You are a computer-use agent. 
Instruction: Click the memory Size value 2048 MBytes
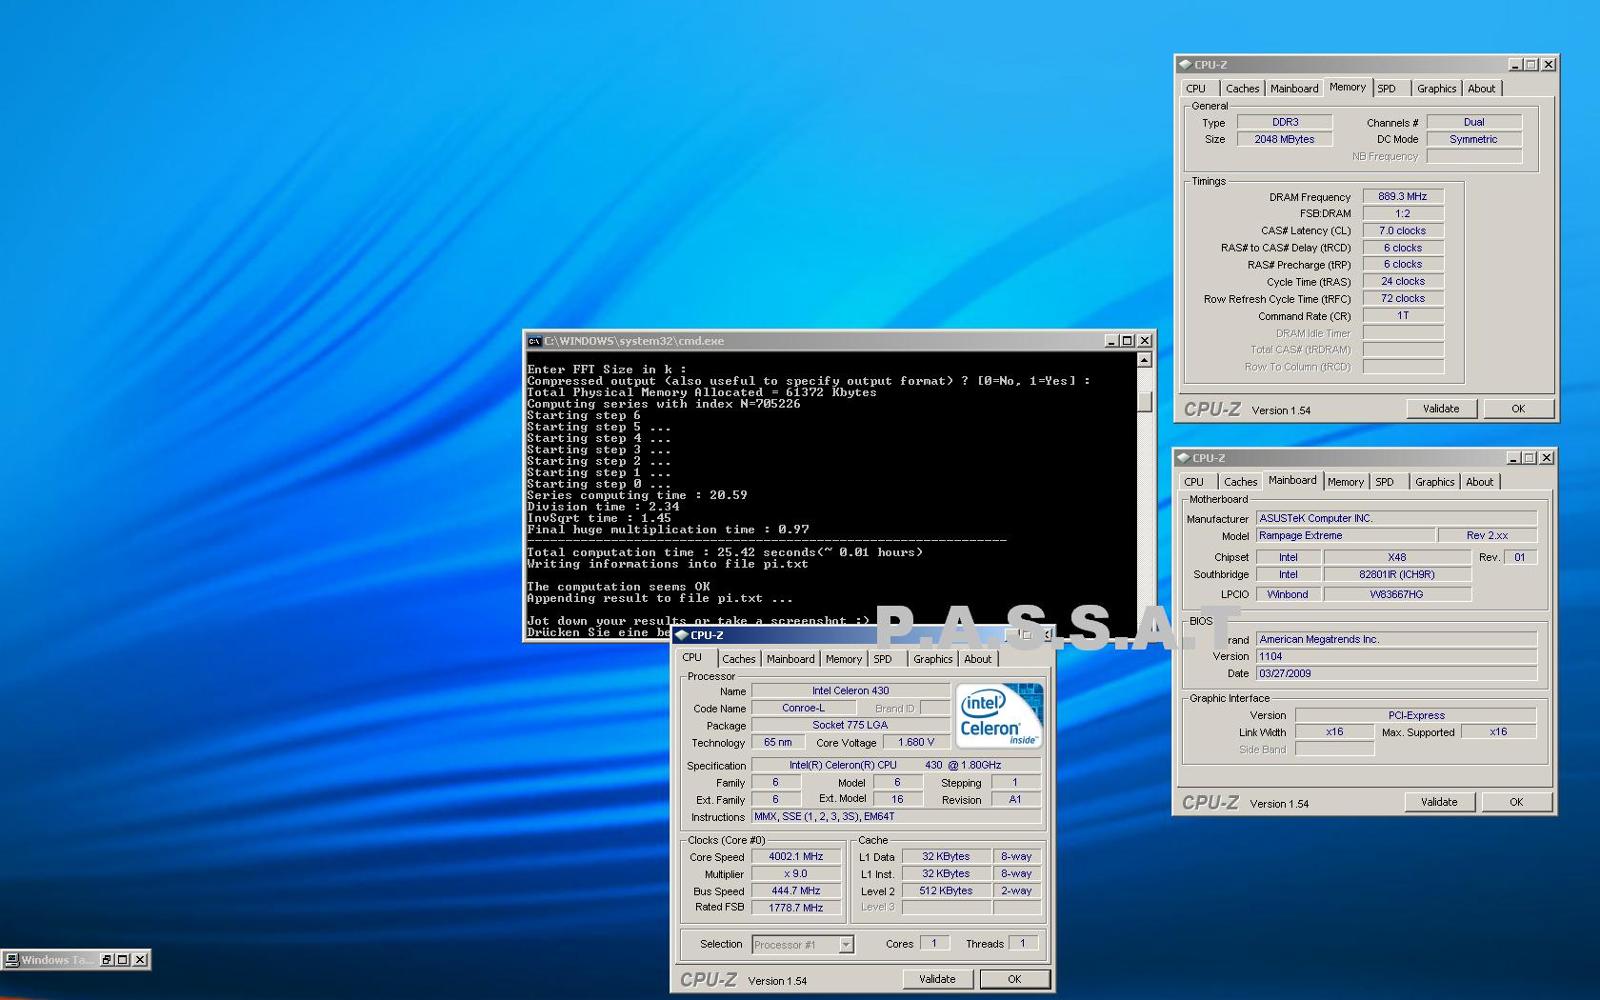tap(1285, 140)
